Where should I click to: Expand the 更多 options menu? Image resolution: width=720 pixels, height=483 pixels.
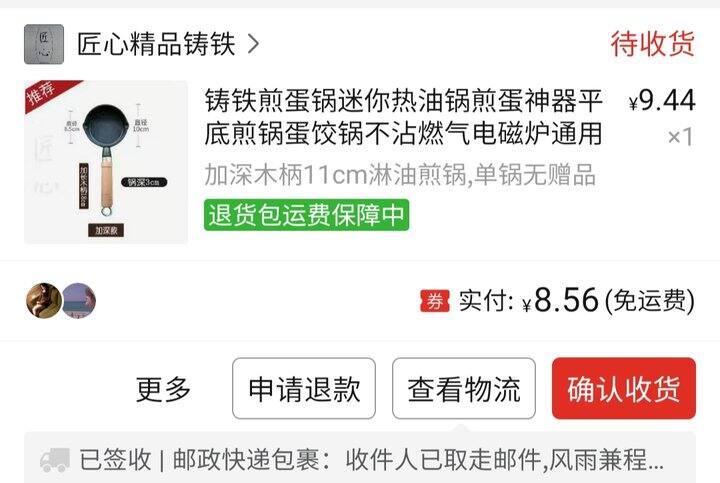163,389
